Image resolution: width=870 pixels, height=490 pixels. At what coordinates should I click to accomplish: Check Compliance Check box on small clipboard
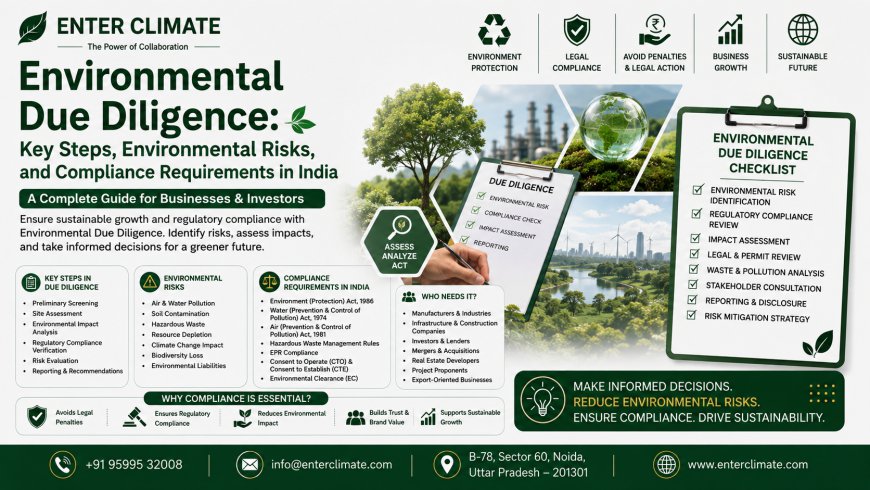coord(476,210)
